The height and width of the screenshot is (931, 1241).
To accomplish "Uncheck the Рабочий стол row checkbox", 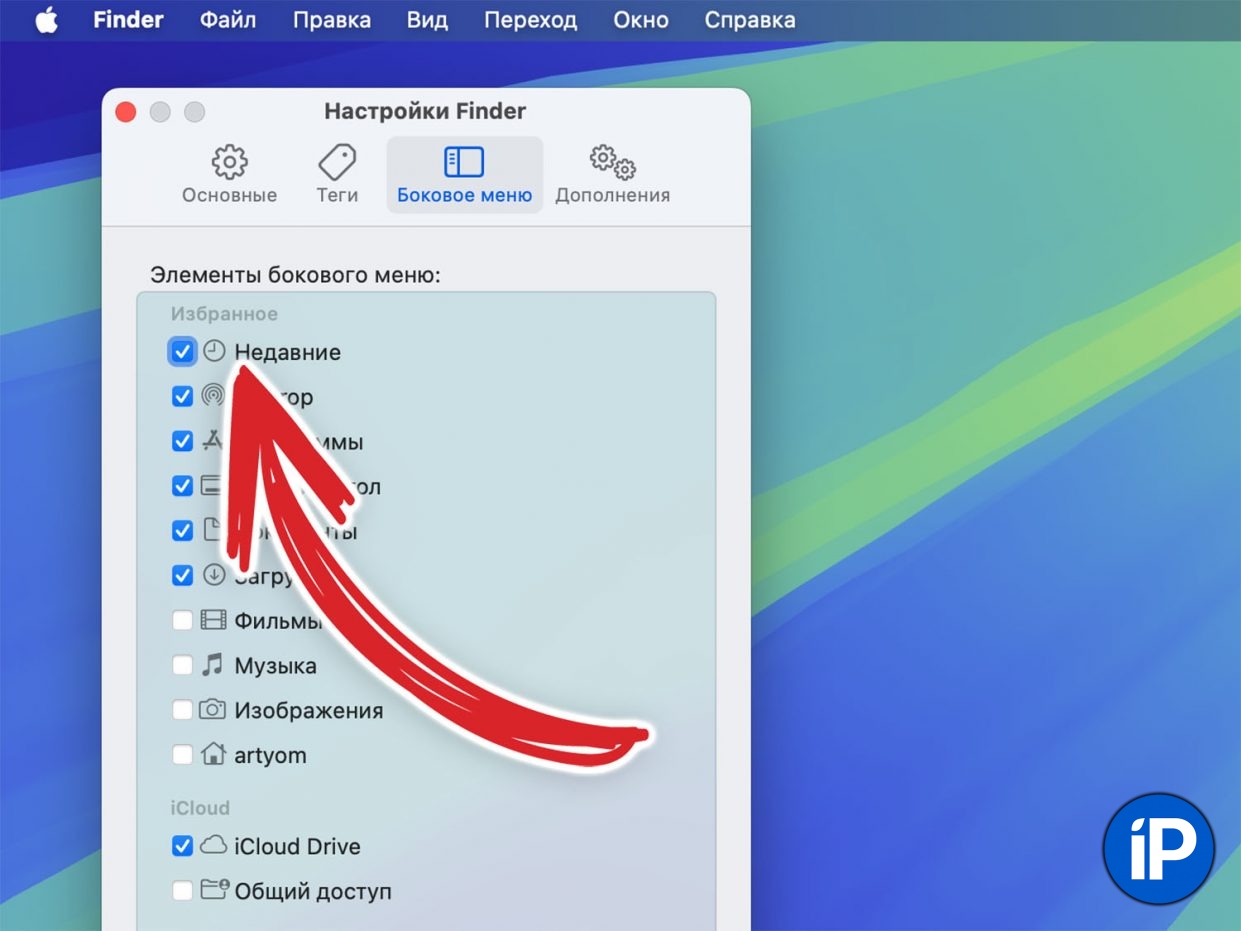I will coord(182,486).
